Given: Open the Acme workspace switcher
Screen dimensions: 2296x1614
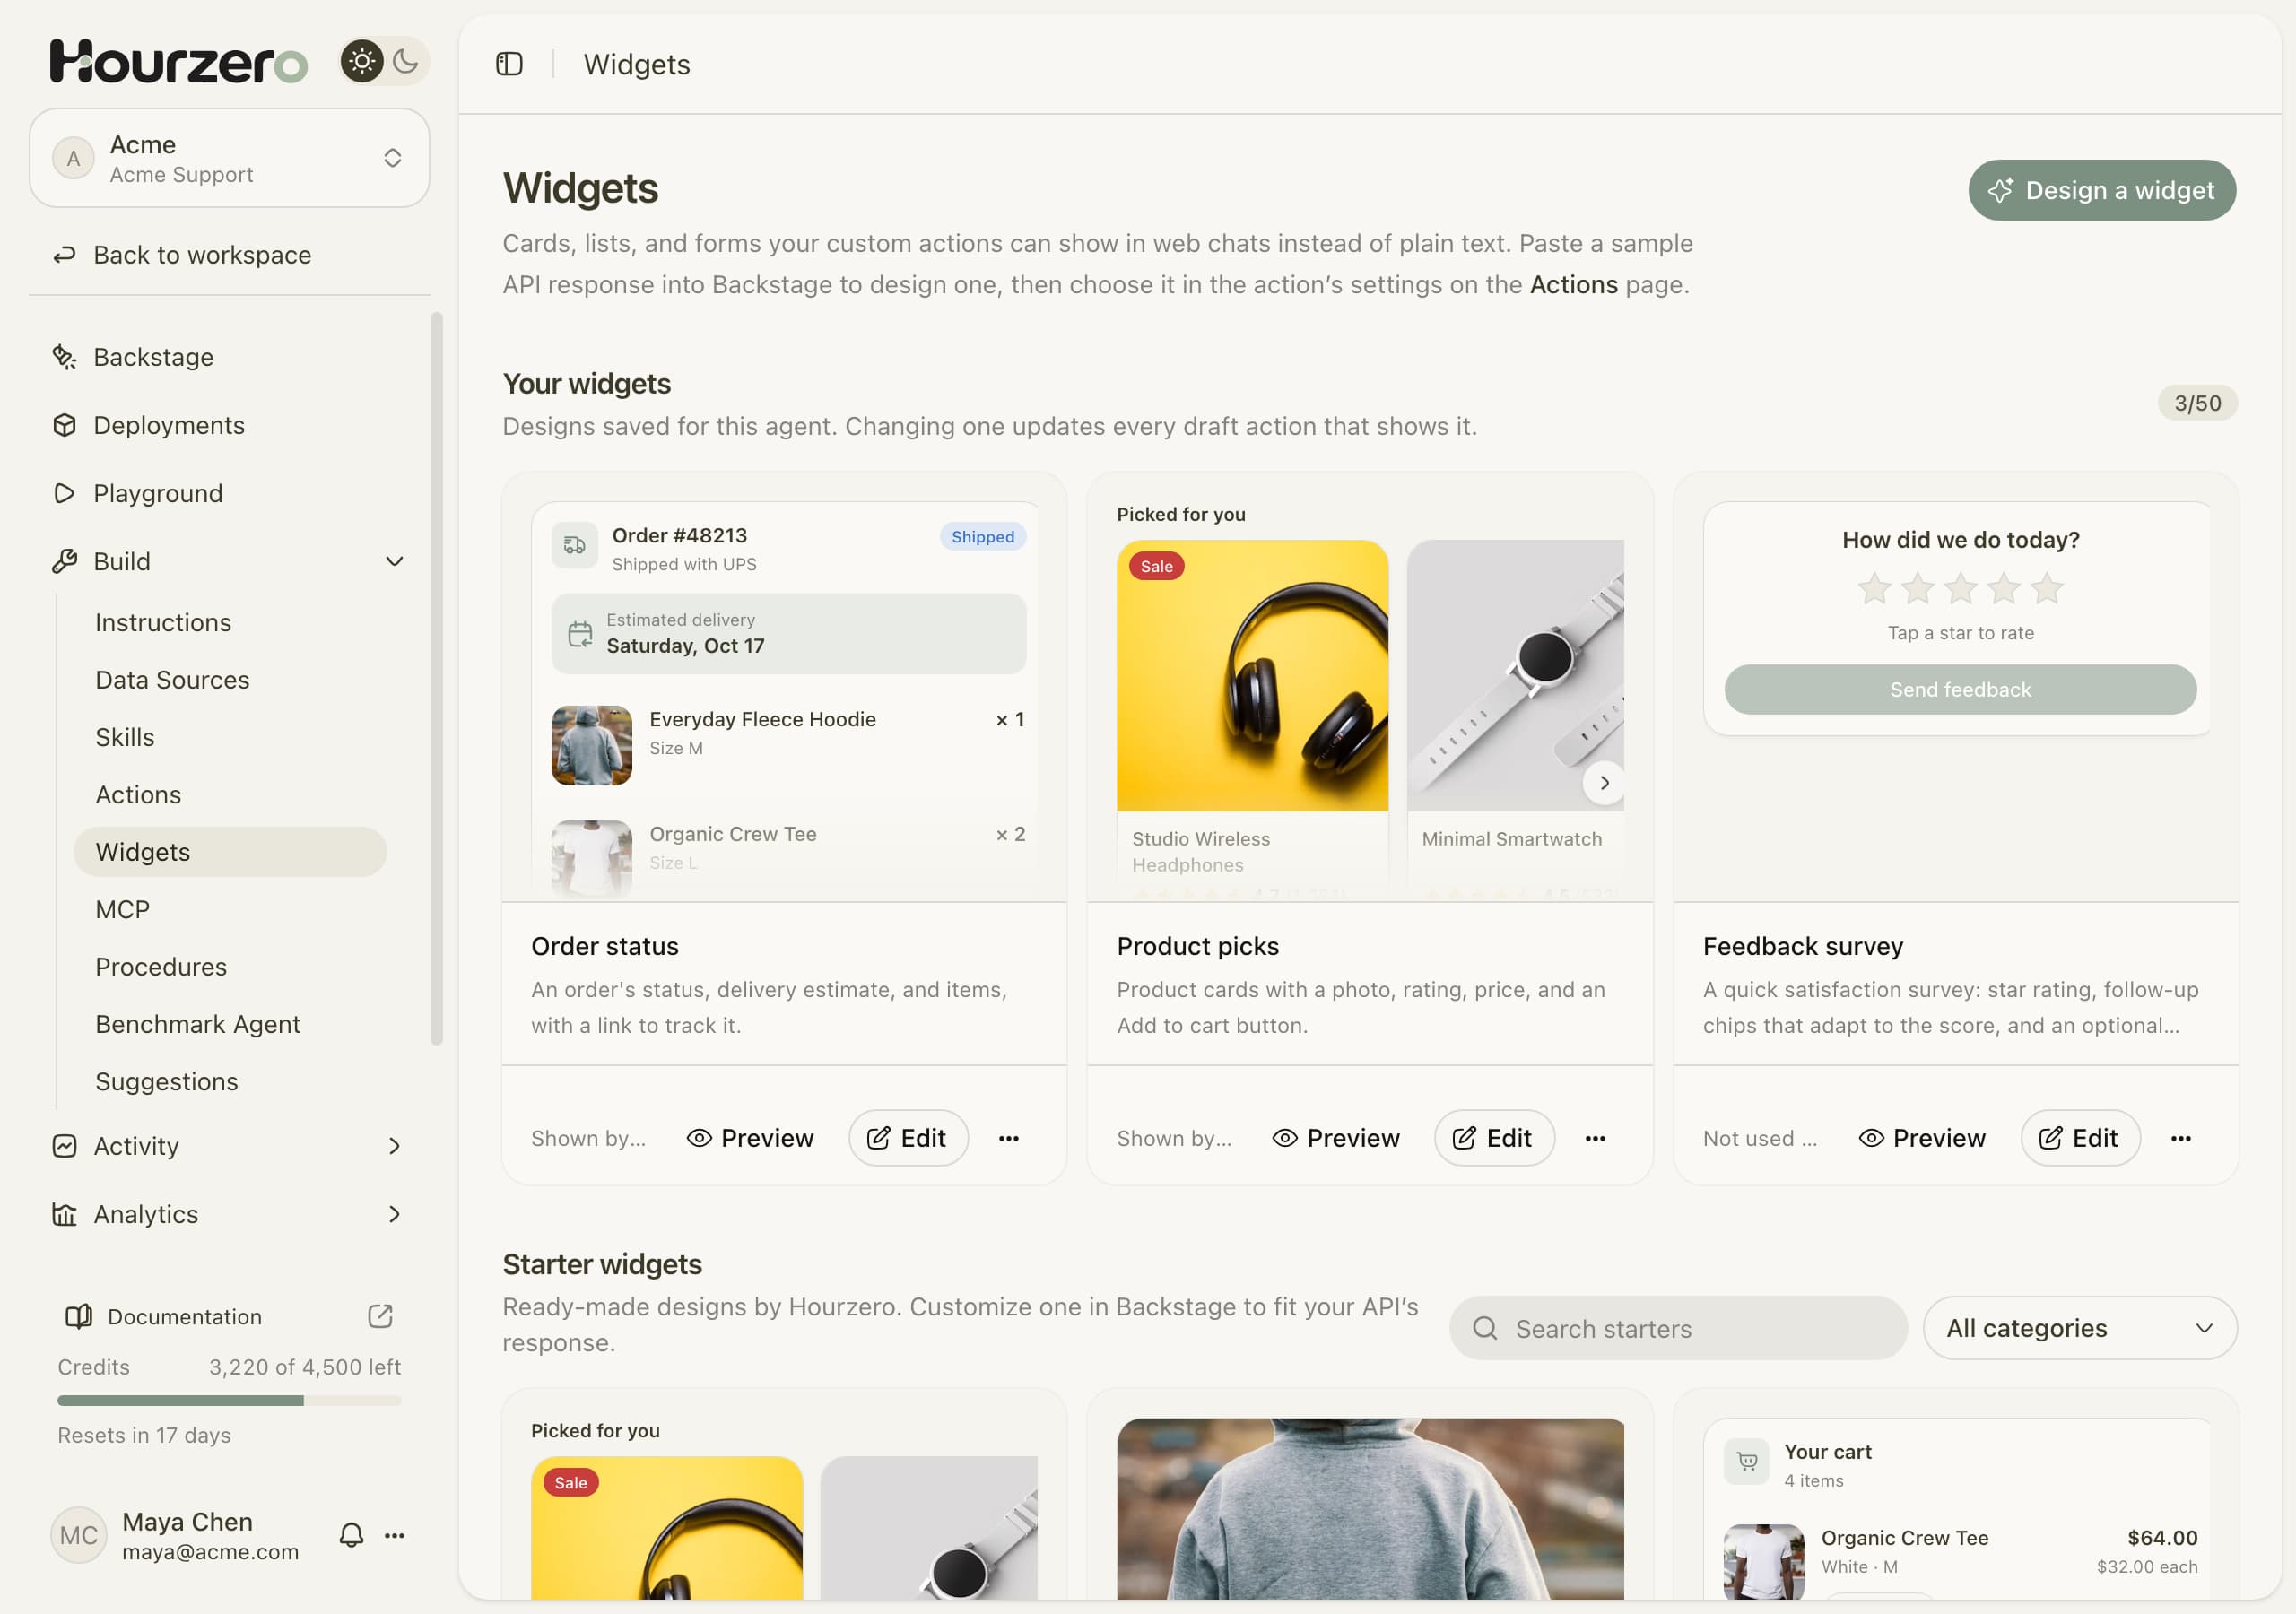Looking at the screenshot, I should (229, 158).
